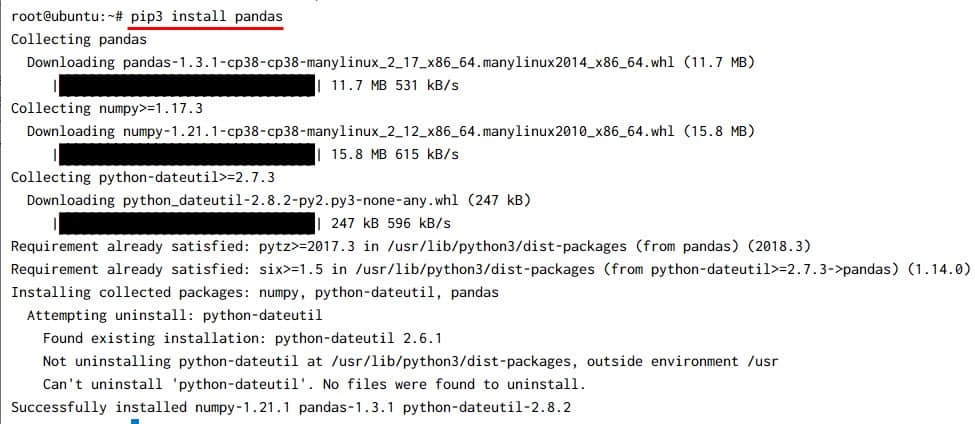Viewport: 975px width, 424px height.
Task: Click the "Found existing installation" line
Action: [x=242, y=338]
